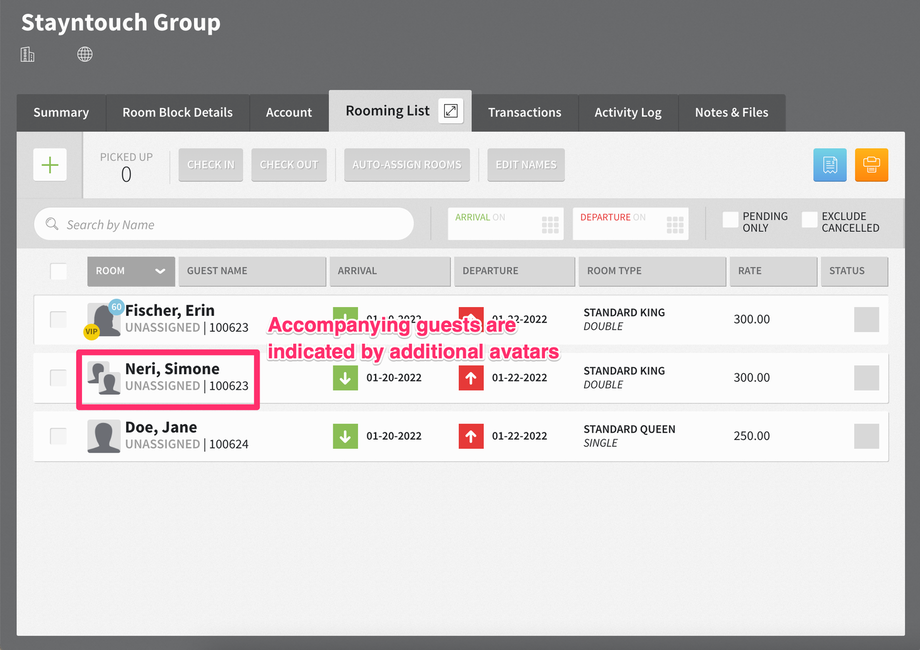The width and height of the screenshot is (920, 650).
Task: Click Doe, Jane's 01-22-2022 departure date
Action: (x=519, y=436)
